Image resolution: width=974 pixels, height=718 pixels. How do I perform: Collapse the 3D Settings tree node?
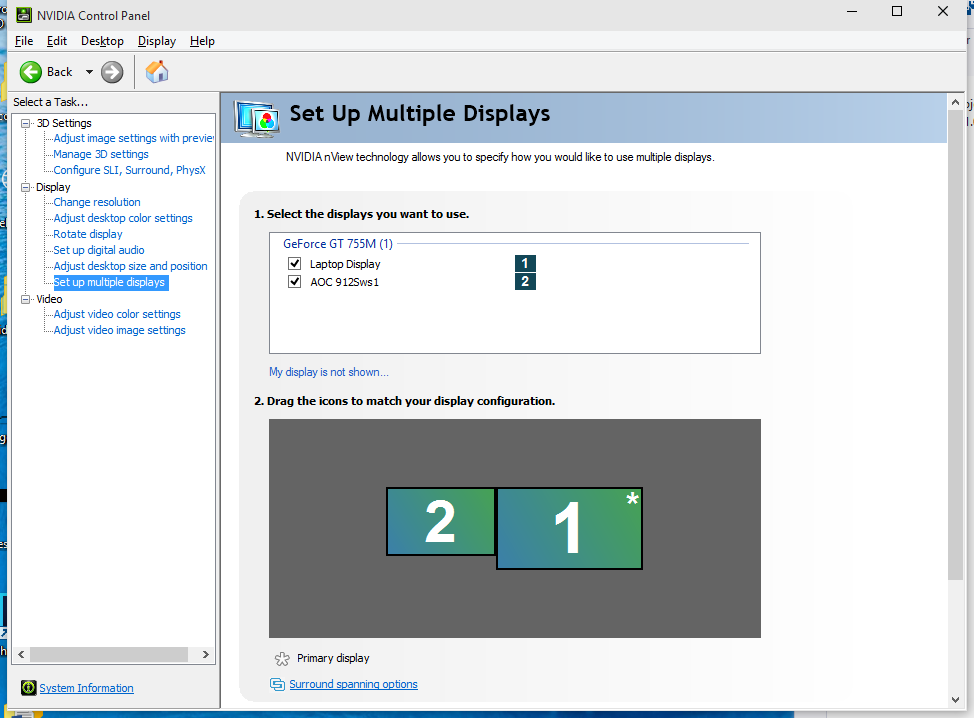[x=25, y=123]
